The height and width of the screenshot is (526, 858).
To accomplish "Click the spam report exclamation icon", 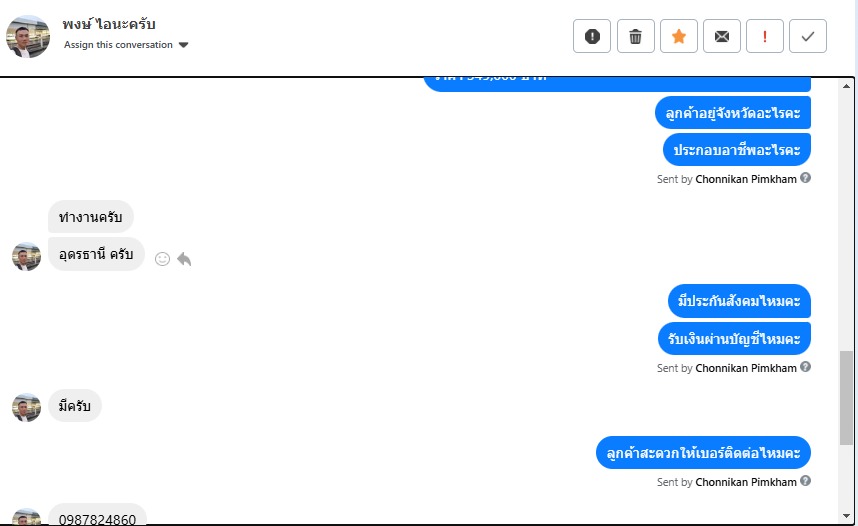I will click(x=592, y=36).
